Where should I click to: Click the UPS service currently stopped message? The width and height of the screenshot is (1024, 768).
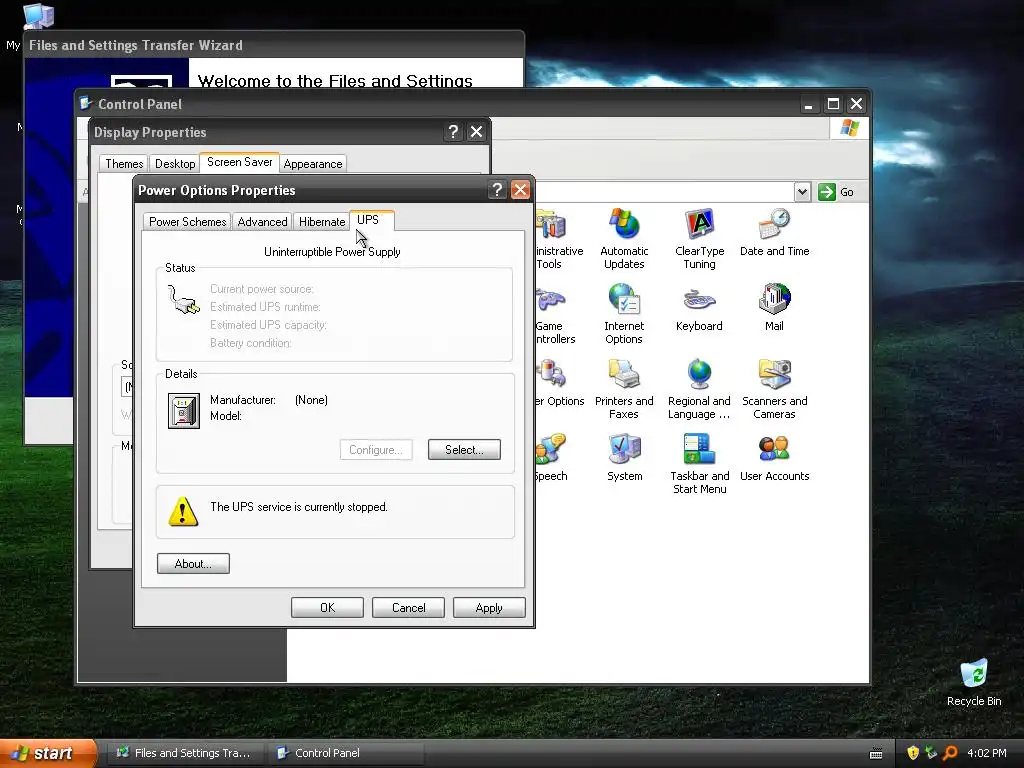[x=298, y=507]
